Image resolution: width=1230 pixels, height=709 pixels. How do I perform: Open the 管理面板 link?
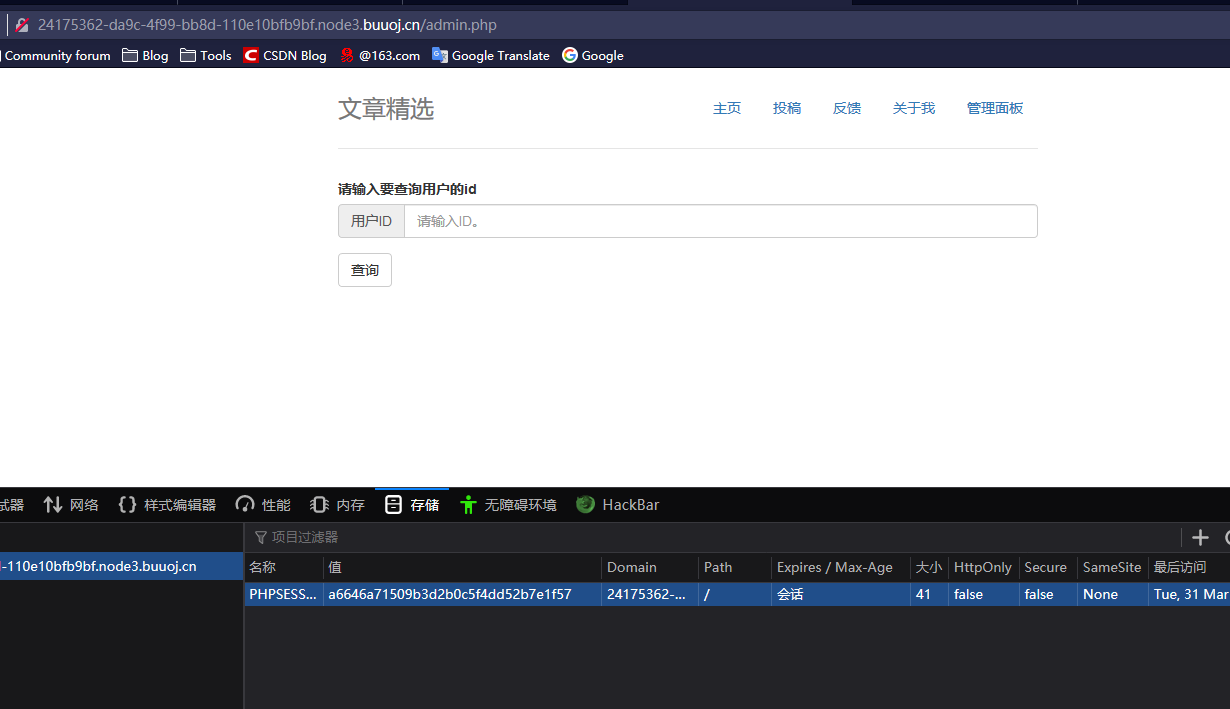pos(994,108)
